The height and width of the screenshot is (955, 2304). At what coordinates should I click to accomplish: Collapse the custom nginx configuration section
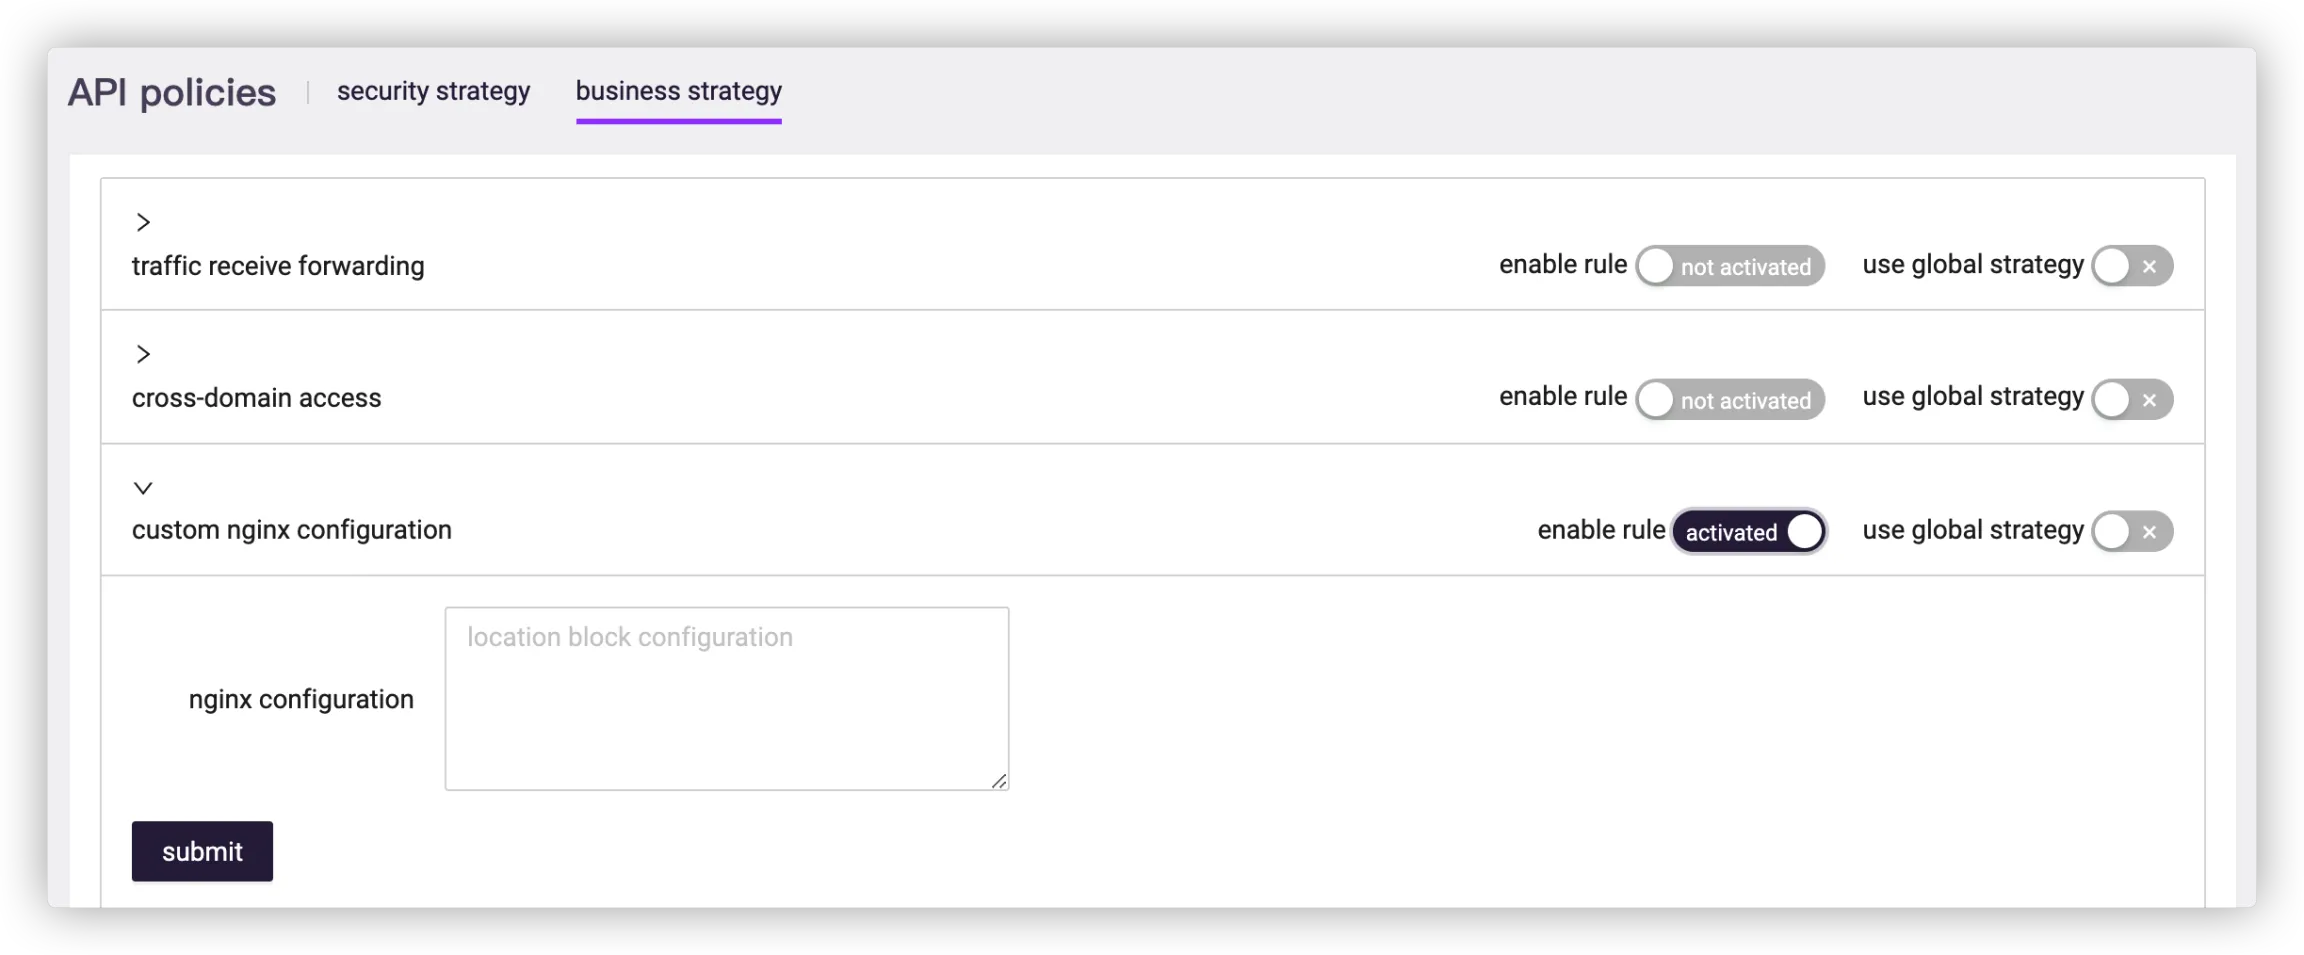(x=143, y=488)
